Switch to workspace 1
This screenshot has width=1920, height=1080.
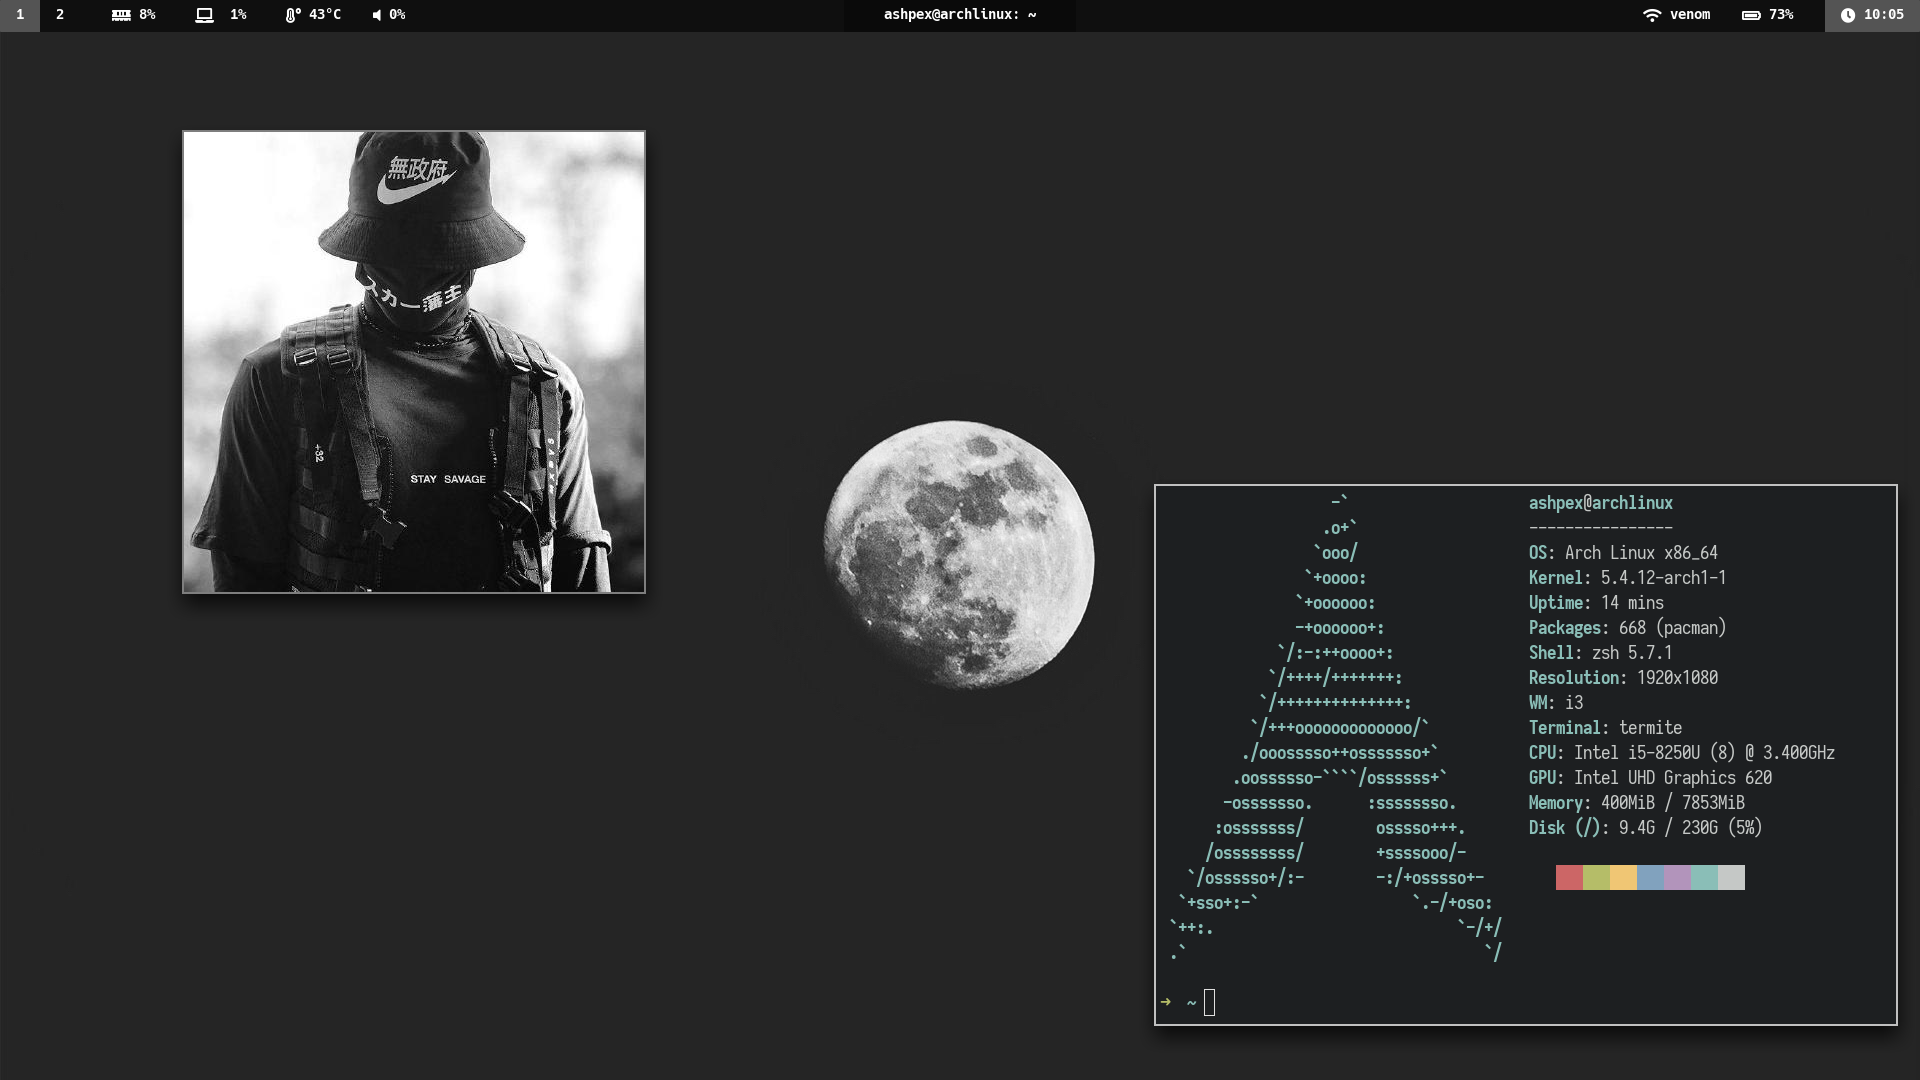tap(19, 14)
